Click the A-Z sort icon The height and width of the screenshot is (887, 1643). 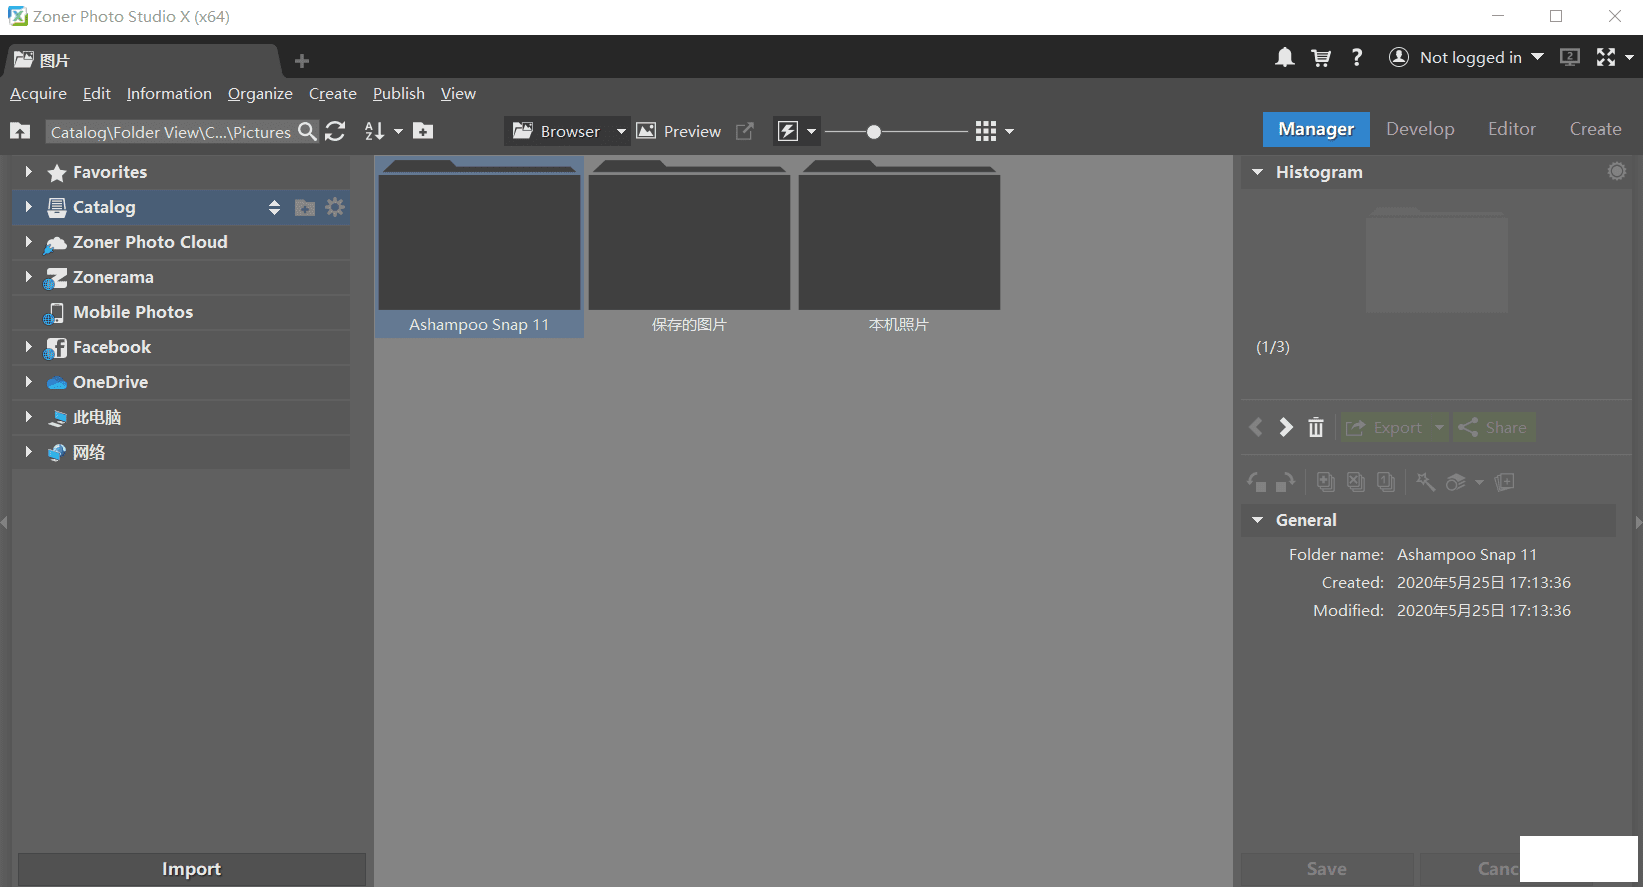click(374, 131)
